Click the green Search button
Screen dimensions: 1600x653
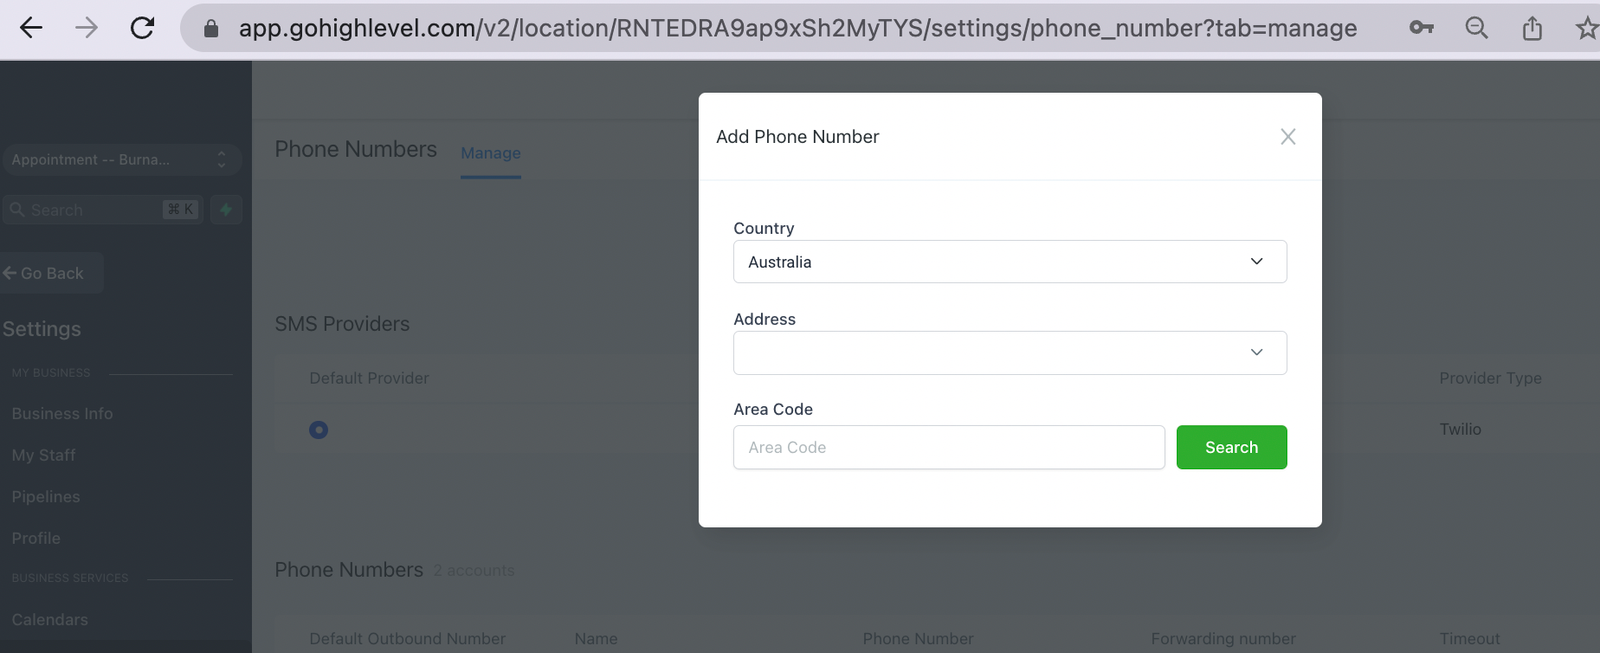click(1231, 447)
